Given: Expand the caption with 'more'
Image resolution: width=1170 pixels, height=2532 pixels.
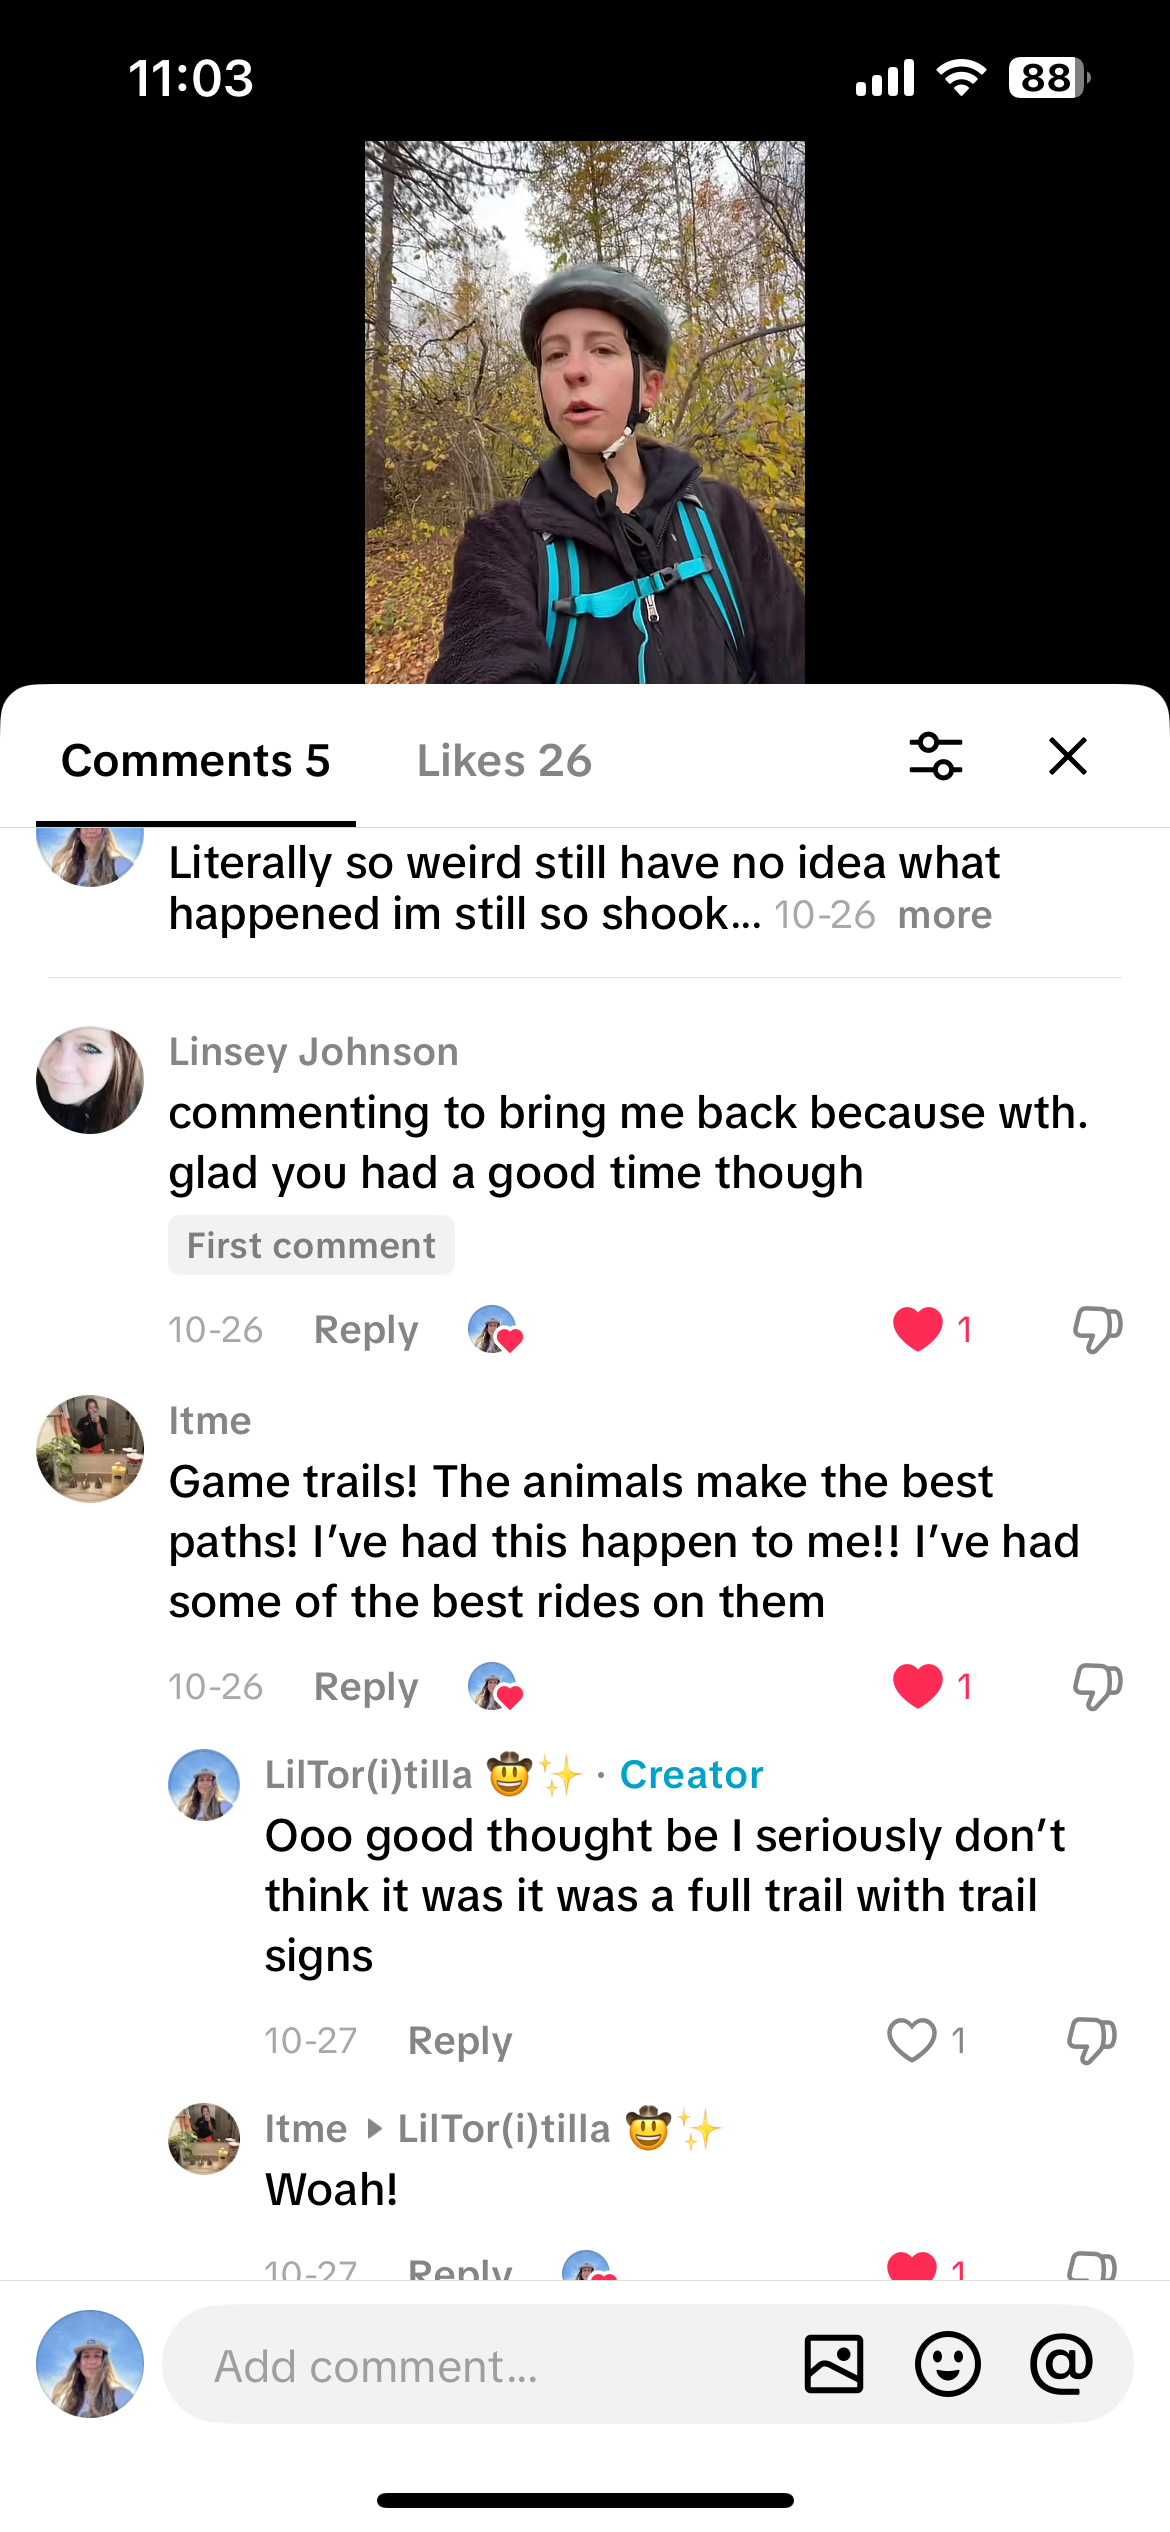Looking at the screenshot, I should pos(944,915).
